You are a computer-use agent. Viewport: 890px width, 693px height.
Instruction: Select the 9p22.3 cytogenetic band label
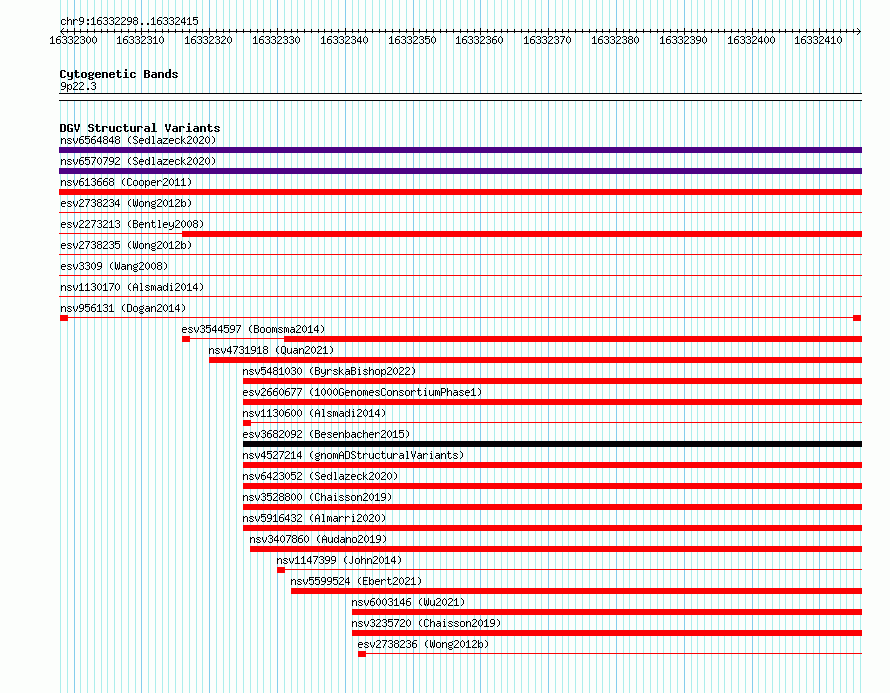(78, 86)
